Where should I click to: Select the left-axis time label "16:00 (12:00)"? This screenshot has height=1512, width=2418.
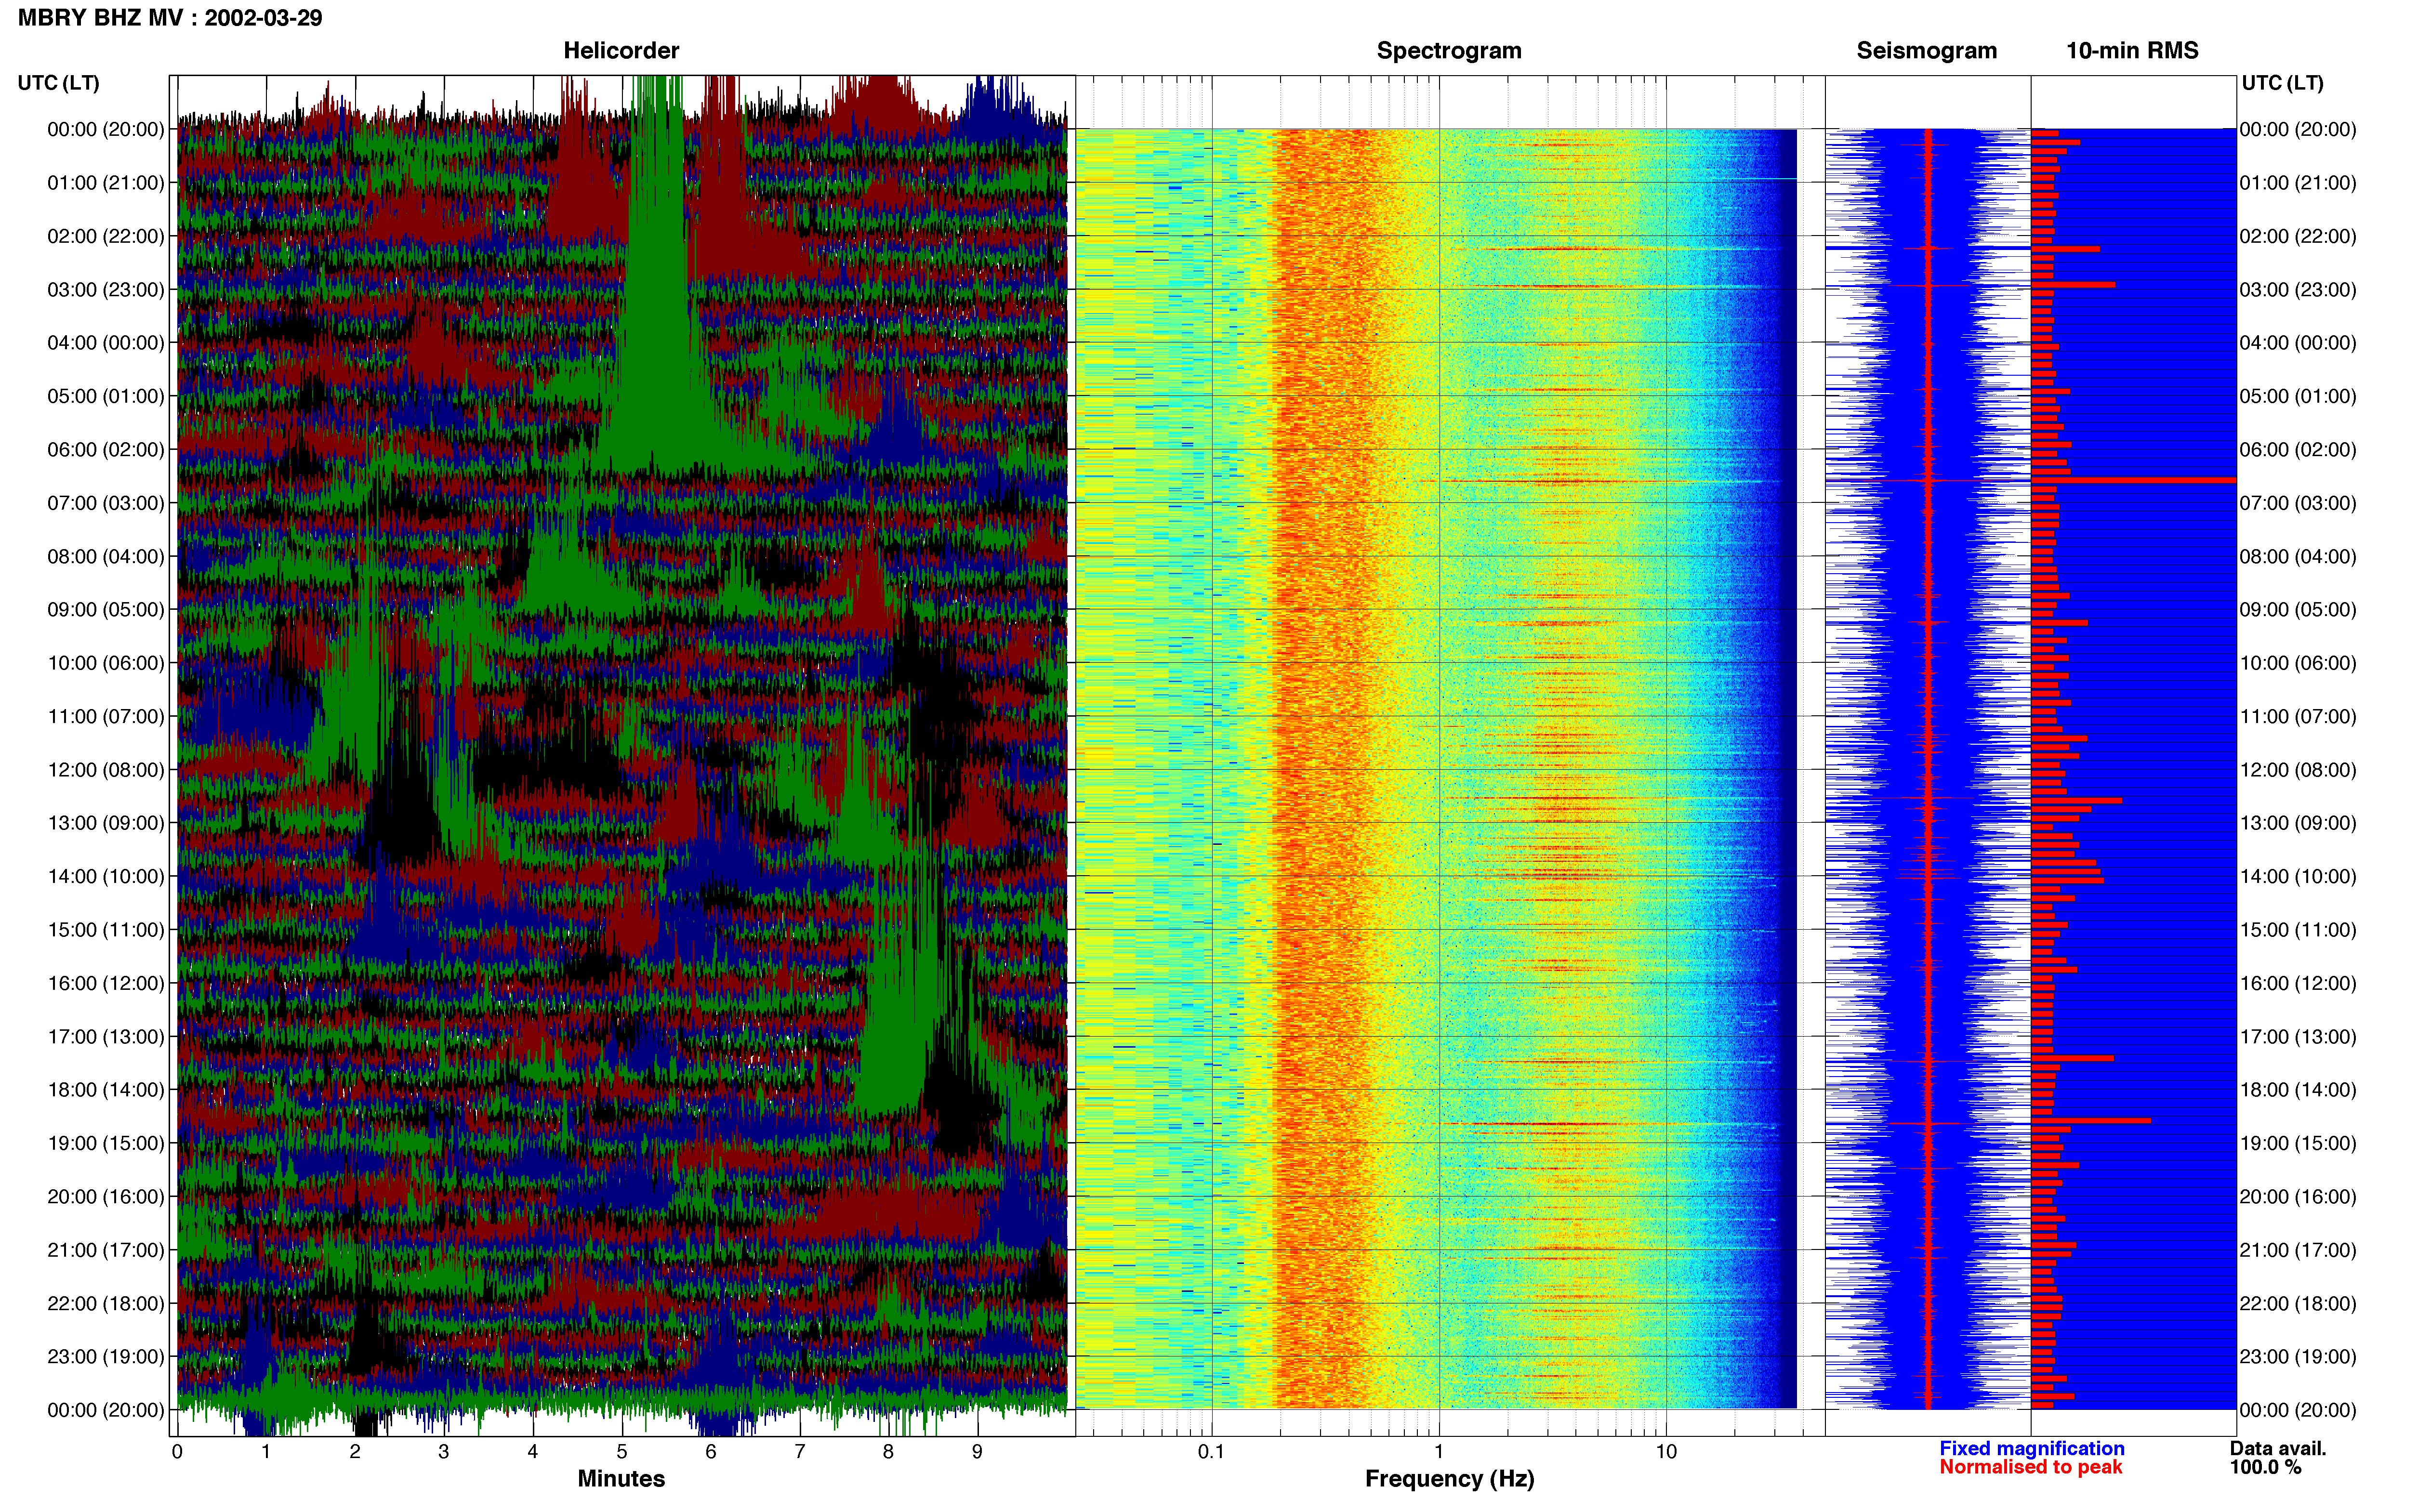coord(106,984)
